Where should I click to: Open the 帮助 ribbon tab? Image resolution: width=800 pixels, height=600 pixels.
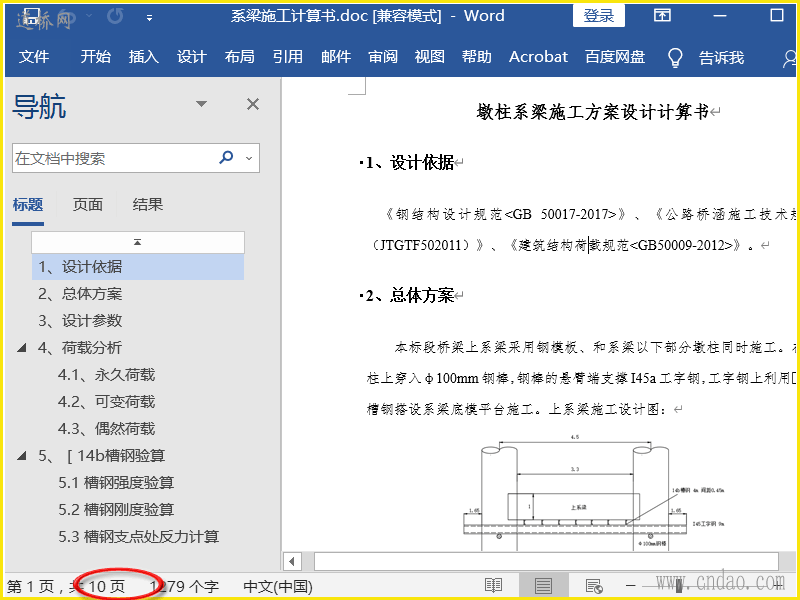tap(477, 57)
